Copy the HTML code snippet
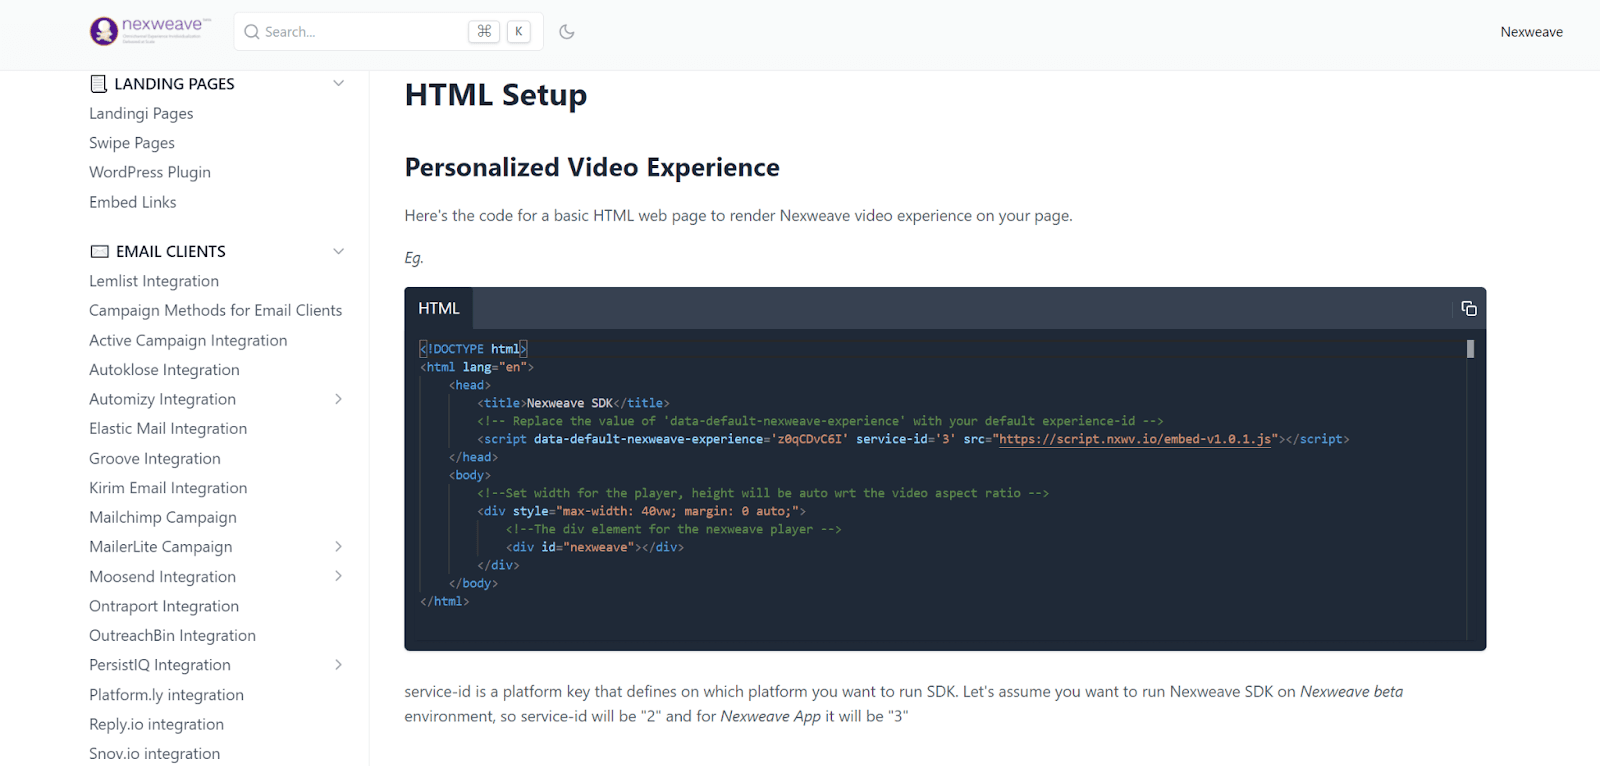Screen dimensions: 1600x766 click(x=1468, y=309)
